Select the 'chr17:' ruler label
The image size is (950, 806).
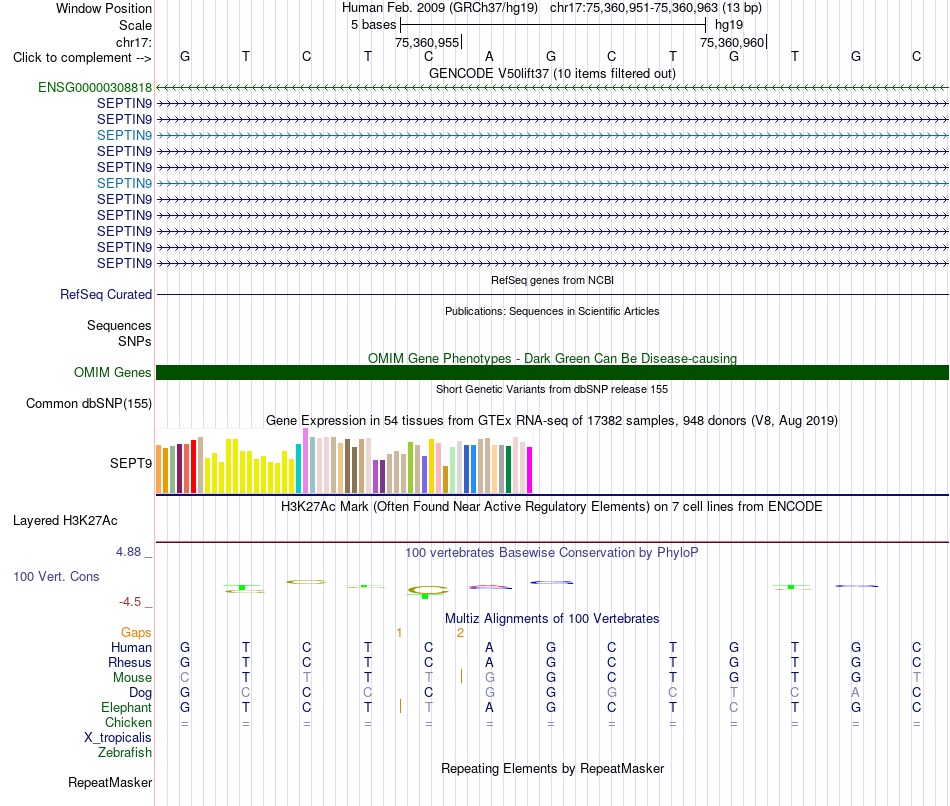[134, 42]
